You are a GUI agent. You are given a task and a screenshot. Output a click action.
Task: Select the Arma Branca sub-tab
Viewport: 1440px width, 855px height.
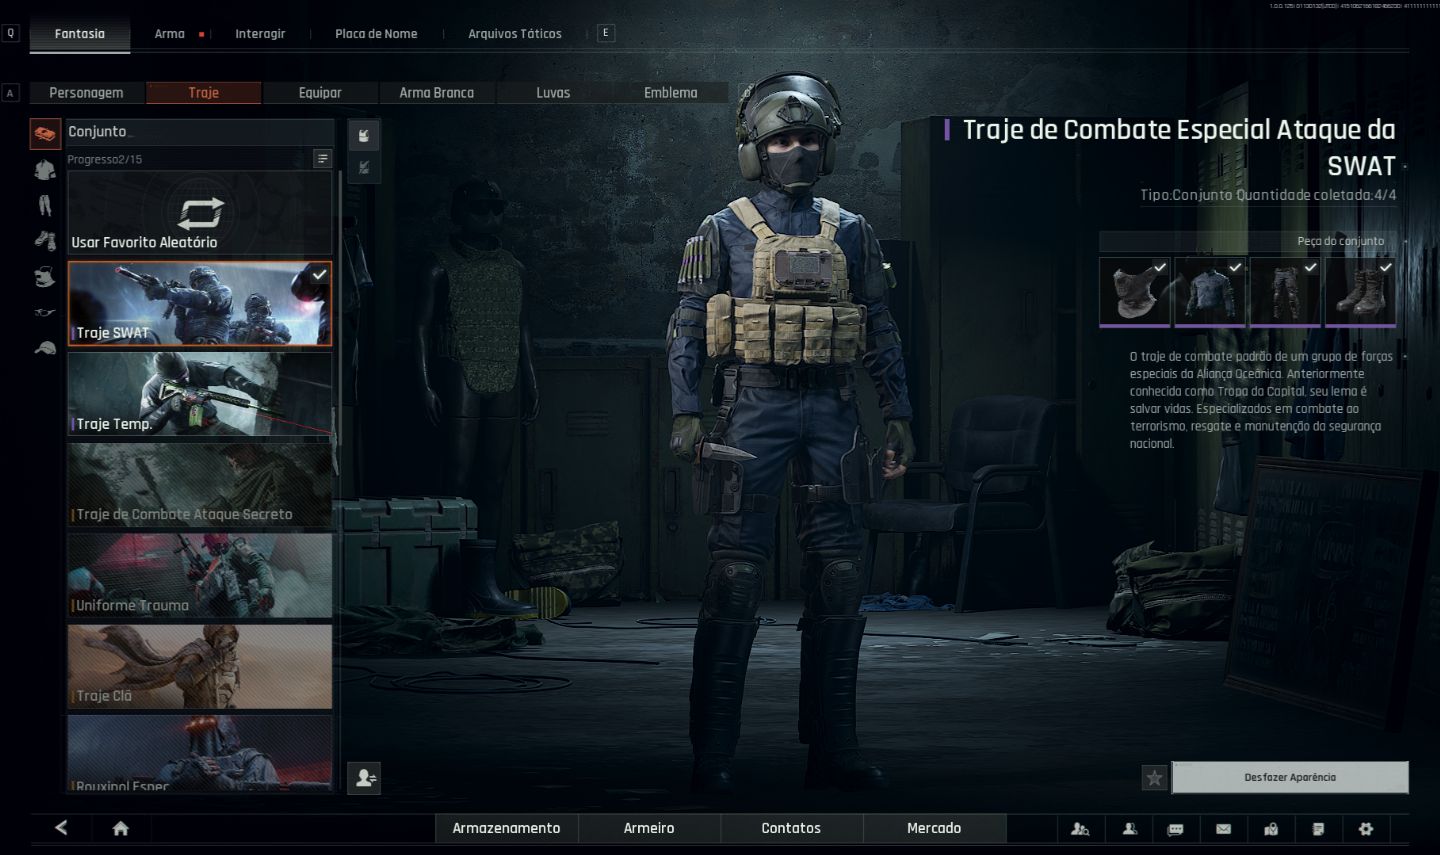click(x=437, y=93)
